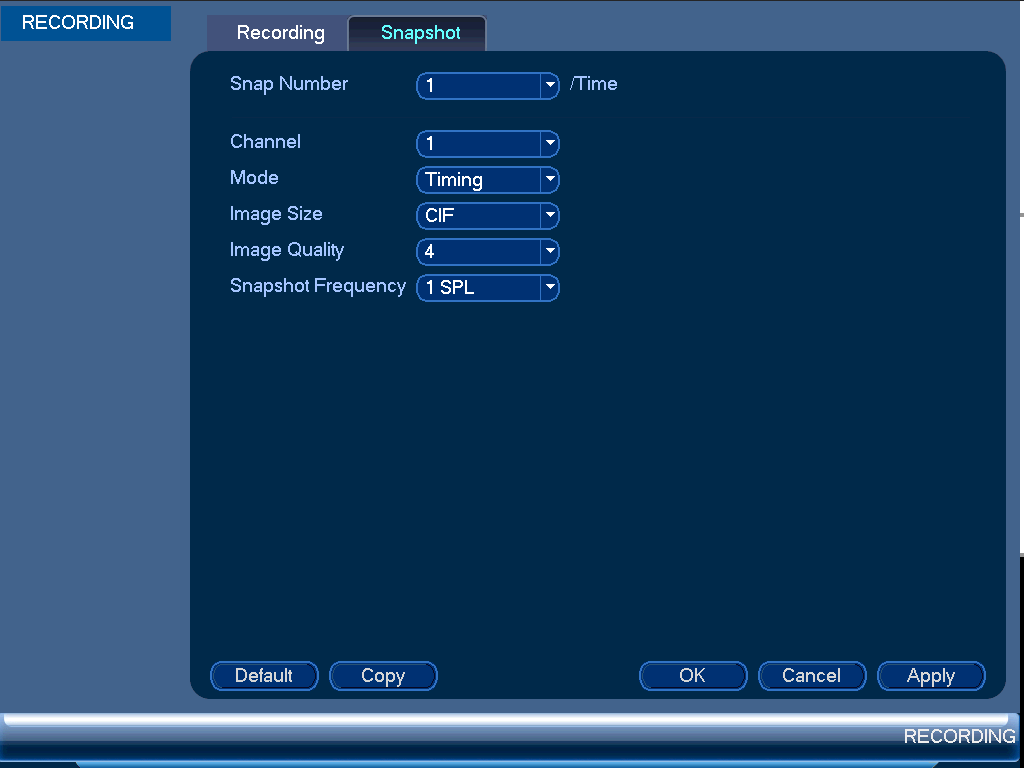Click the "/Time" unit text
Viewport: 1024px width, 768px height.
[x=594, y=84]
